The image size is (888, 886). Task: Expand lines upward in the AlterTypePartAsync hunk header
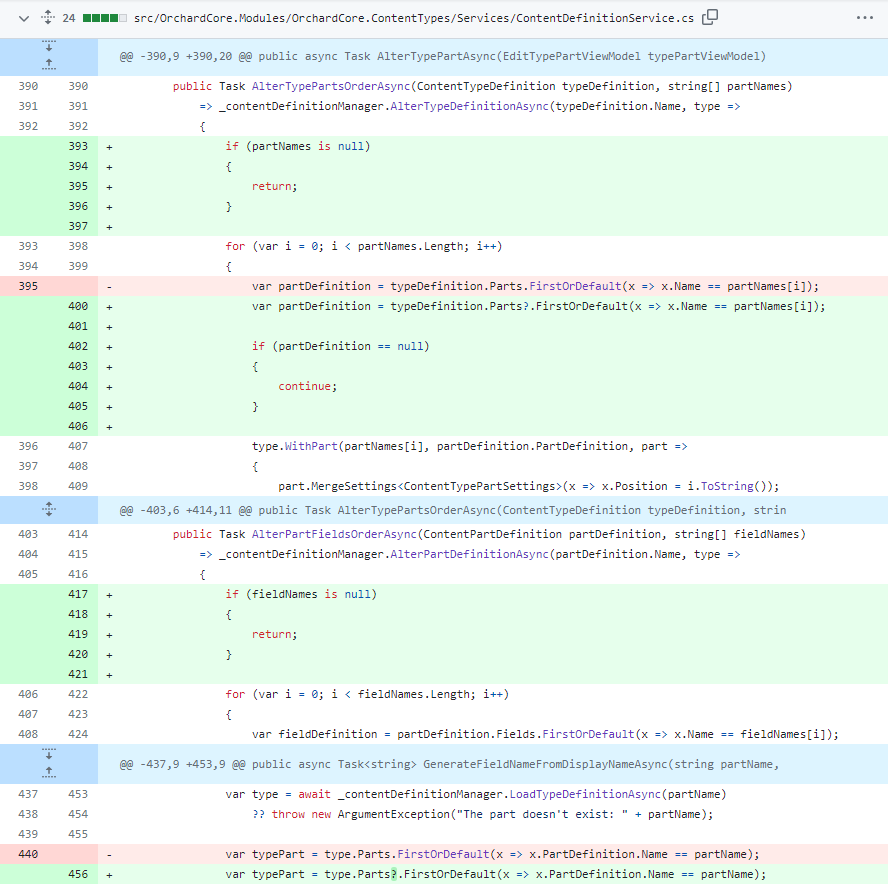pos(49,64)
